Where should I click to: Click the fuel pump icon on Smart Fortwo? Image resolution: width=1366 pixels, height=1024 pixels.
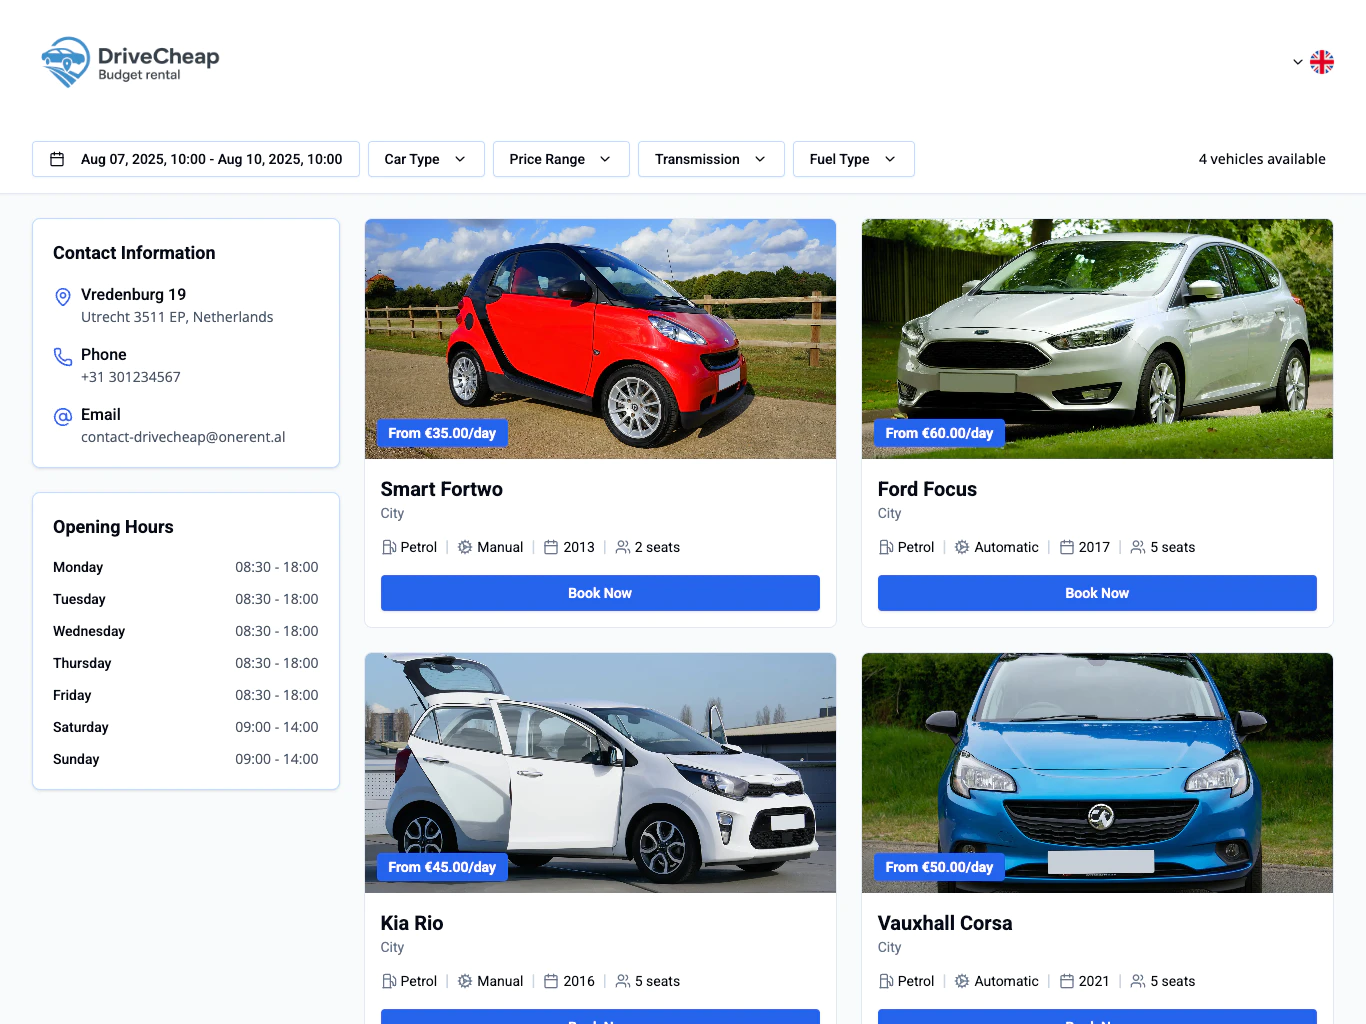389,547
